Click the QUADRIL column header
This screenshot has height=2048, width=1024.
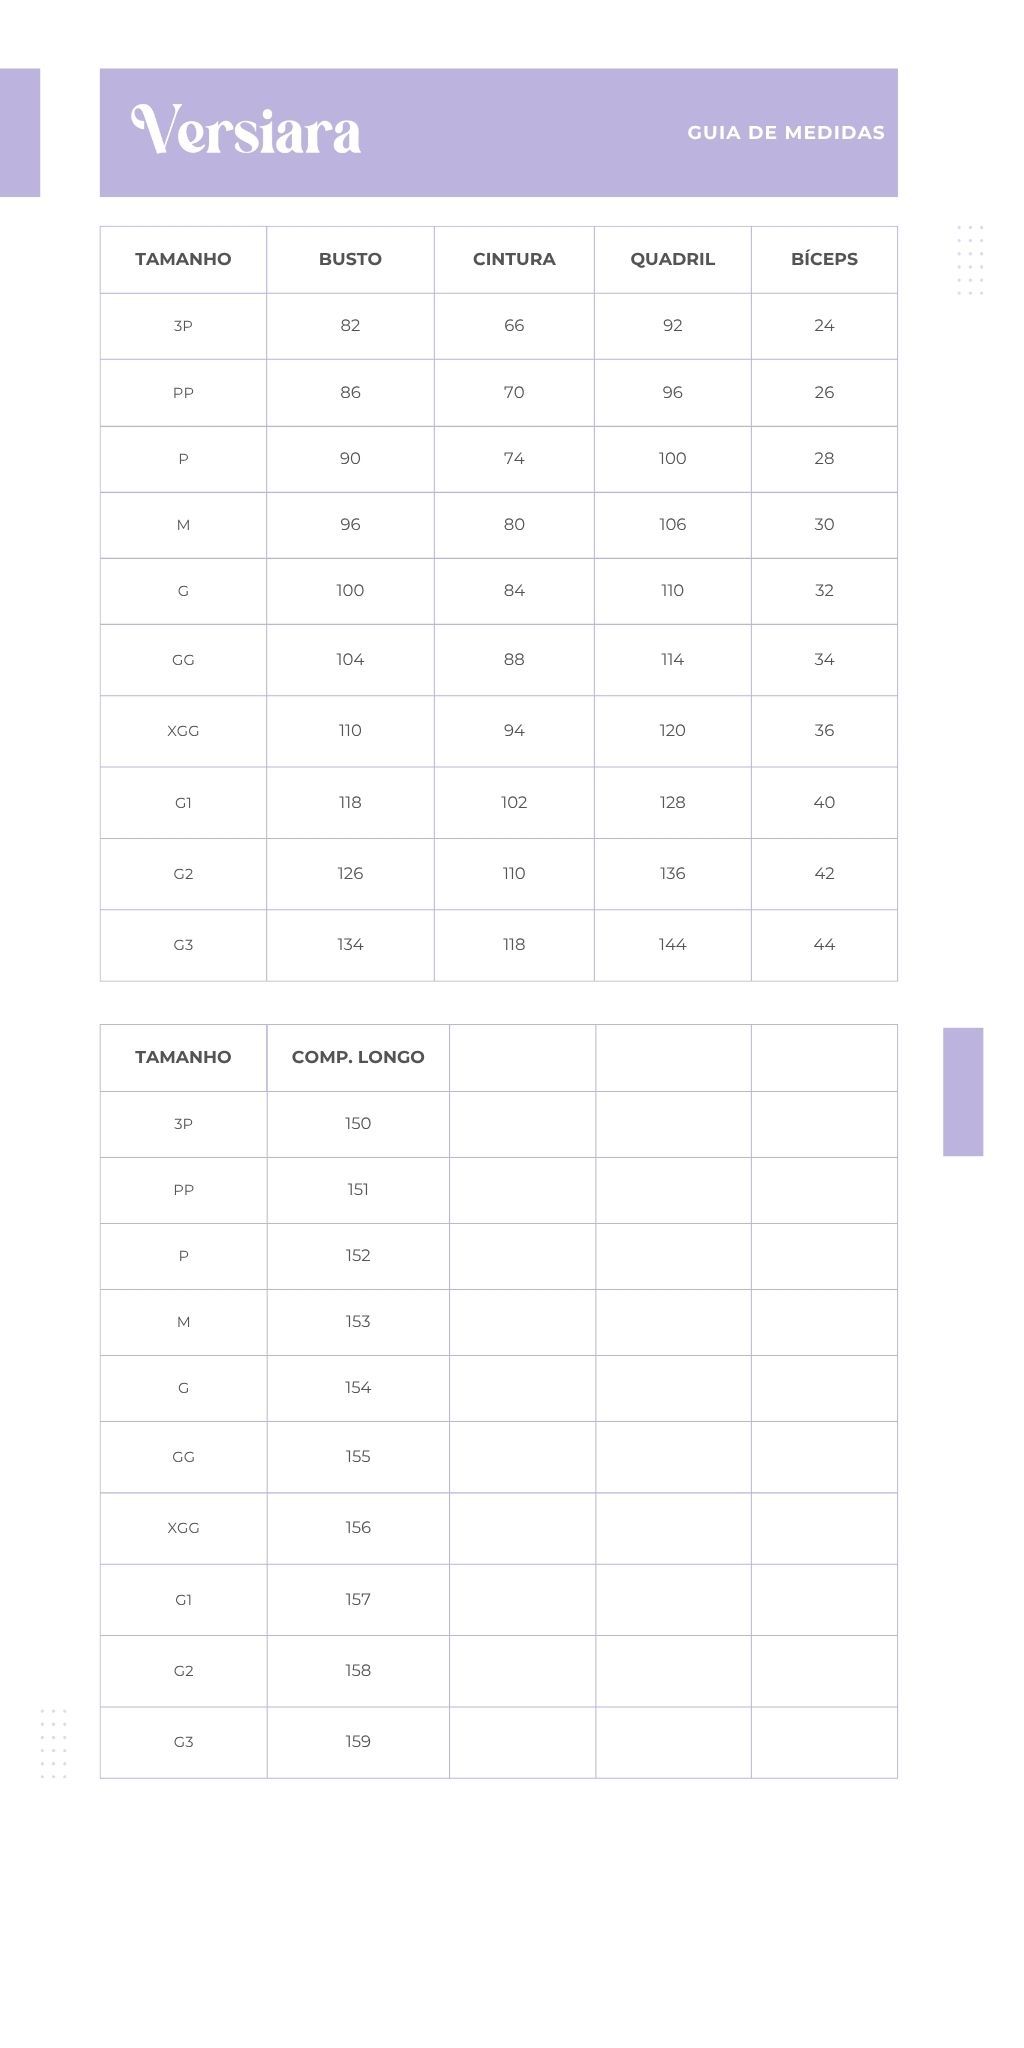click(672, 259)
